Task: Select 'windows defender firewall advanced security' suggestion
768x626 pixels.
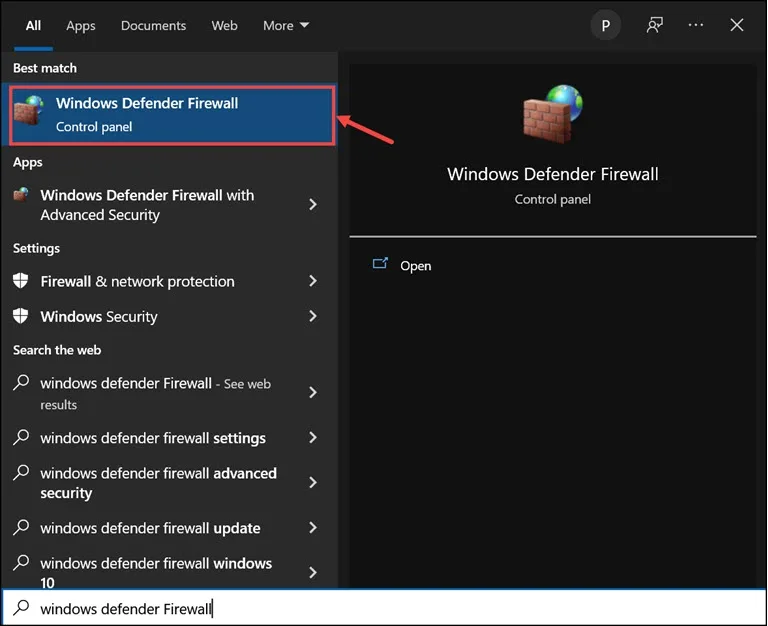Action: click(x=168, y=483)
